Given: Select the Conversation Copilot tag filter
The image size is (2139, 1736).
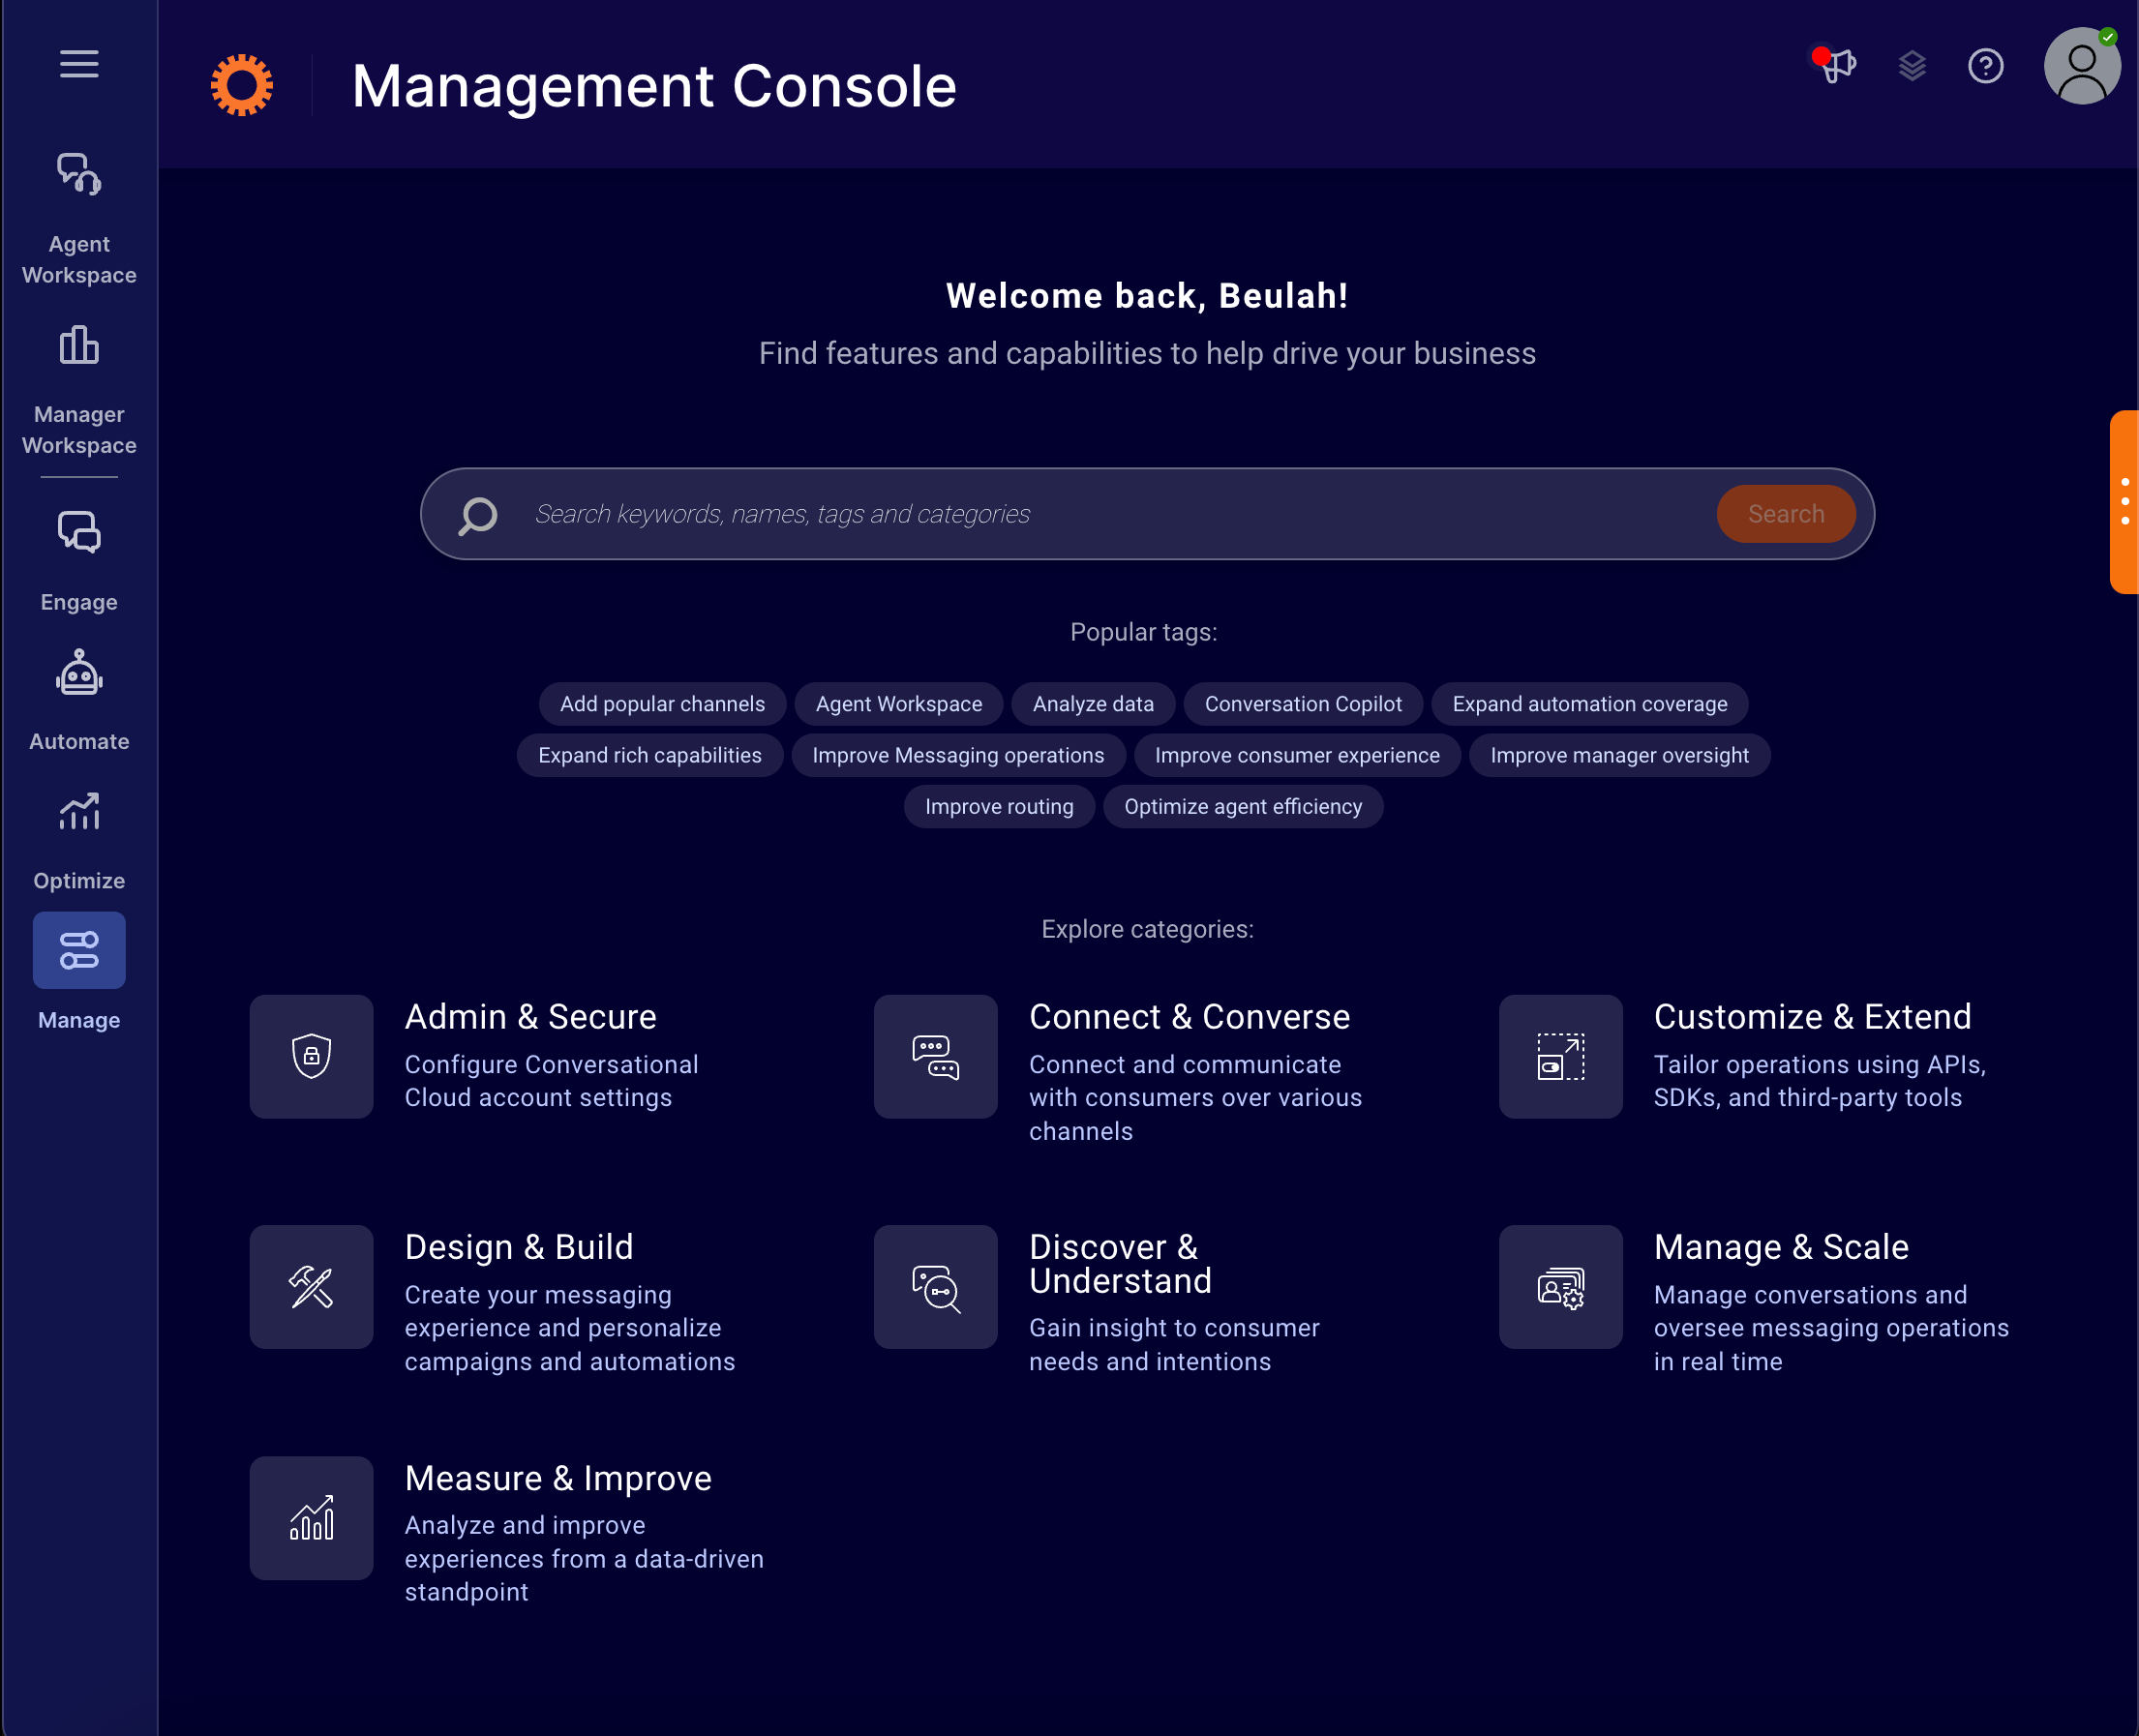Looking at the screenshot, I should click(x=1305, y=705).
